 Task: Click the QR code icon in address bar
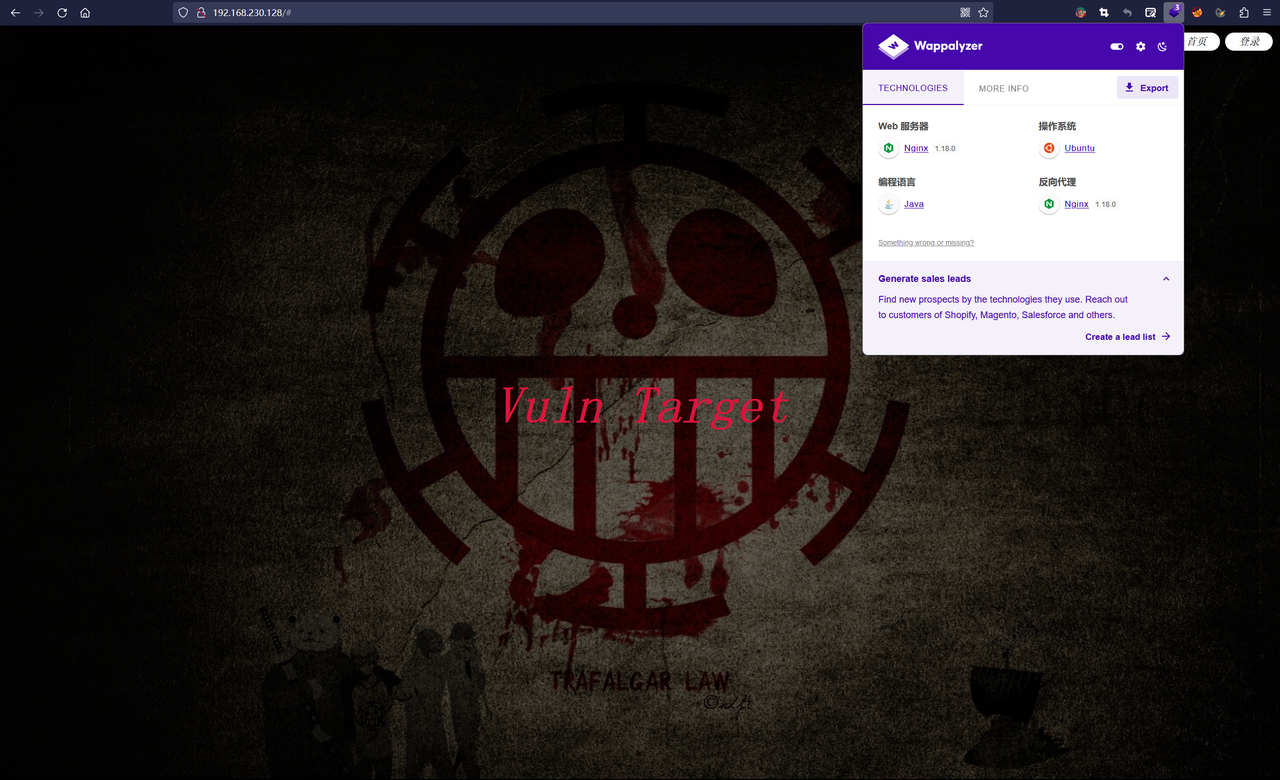pyautogui.click(x=965, y=13)
